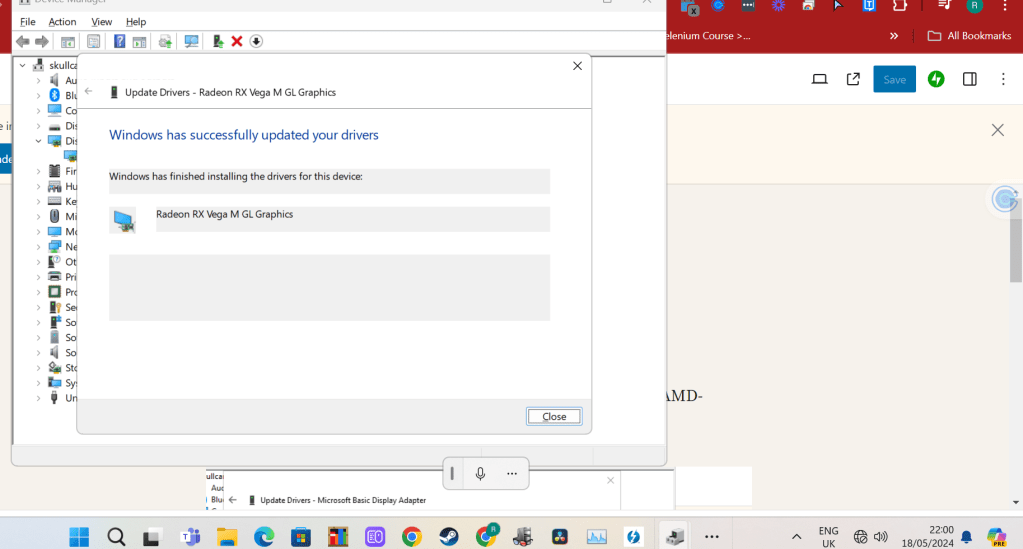Click the back arrow in Update Drivers dialog header
The width and height of the screenshot is (1023, 549).
[x=89, y=91]
